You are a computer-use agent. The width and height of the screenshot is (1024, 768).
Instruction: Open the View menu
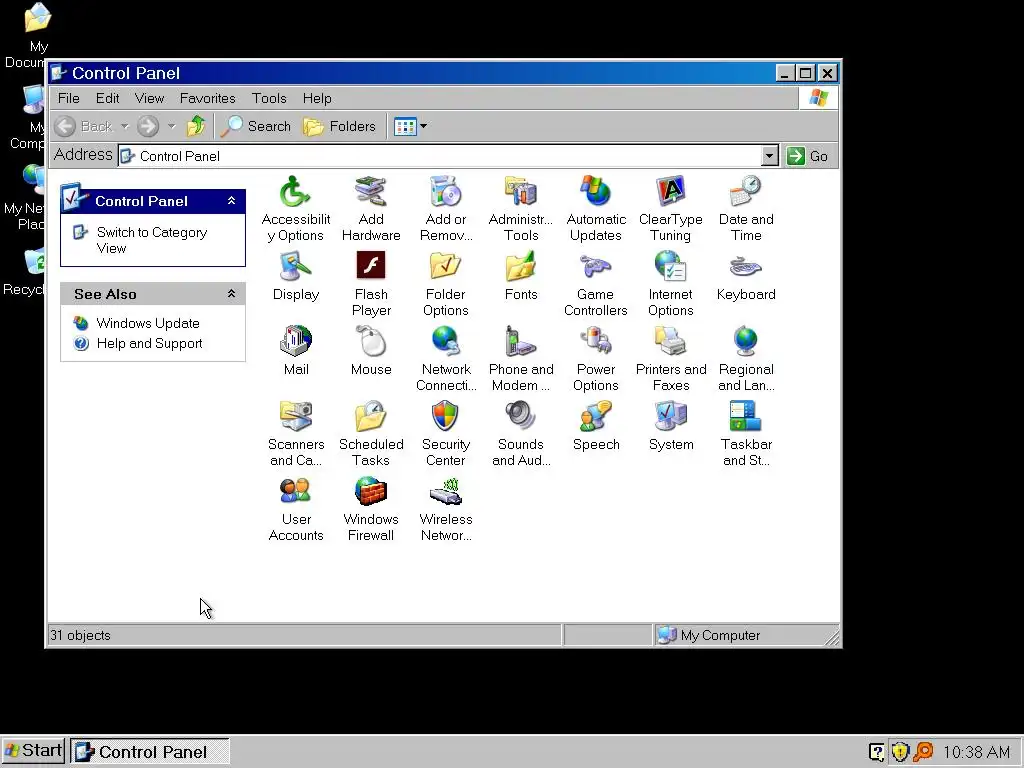coord(149,98)
